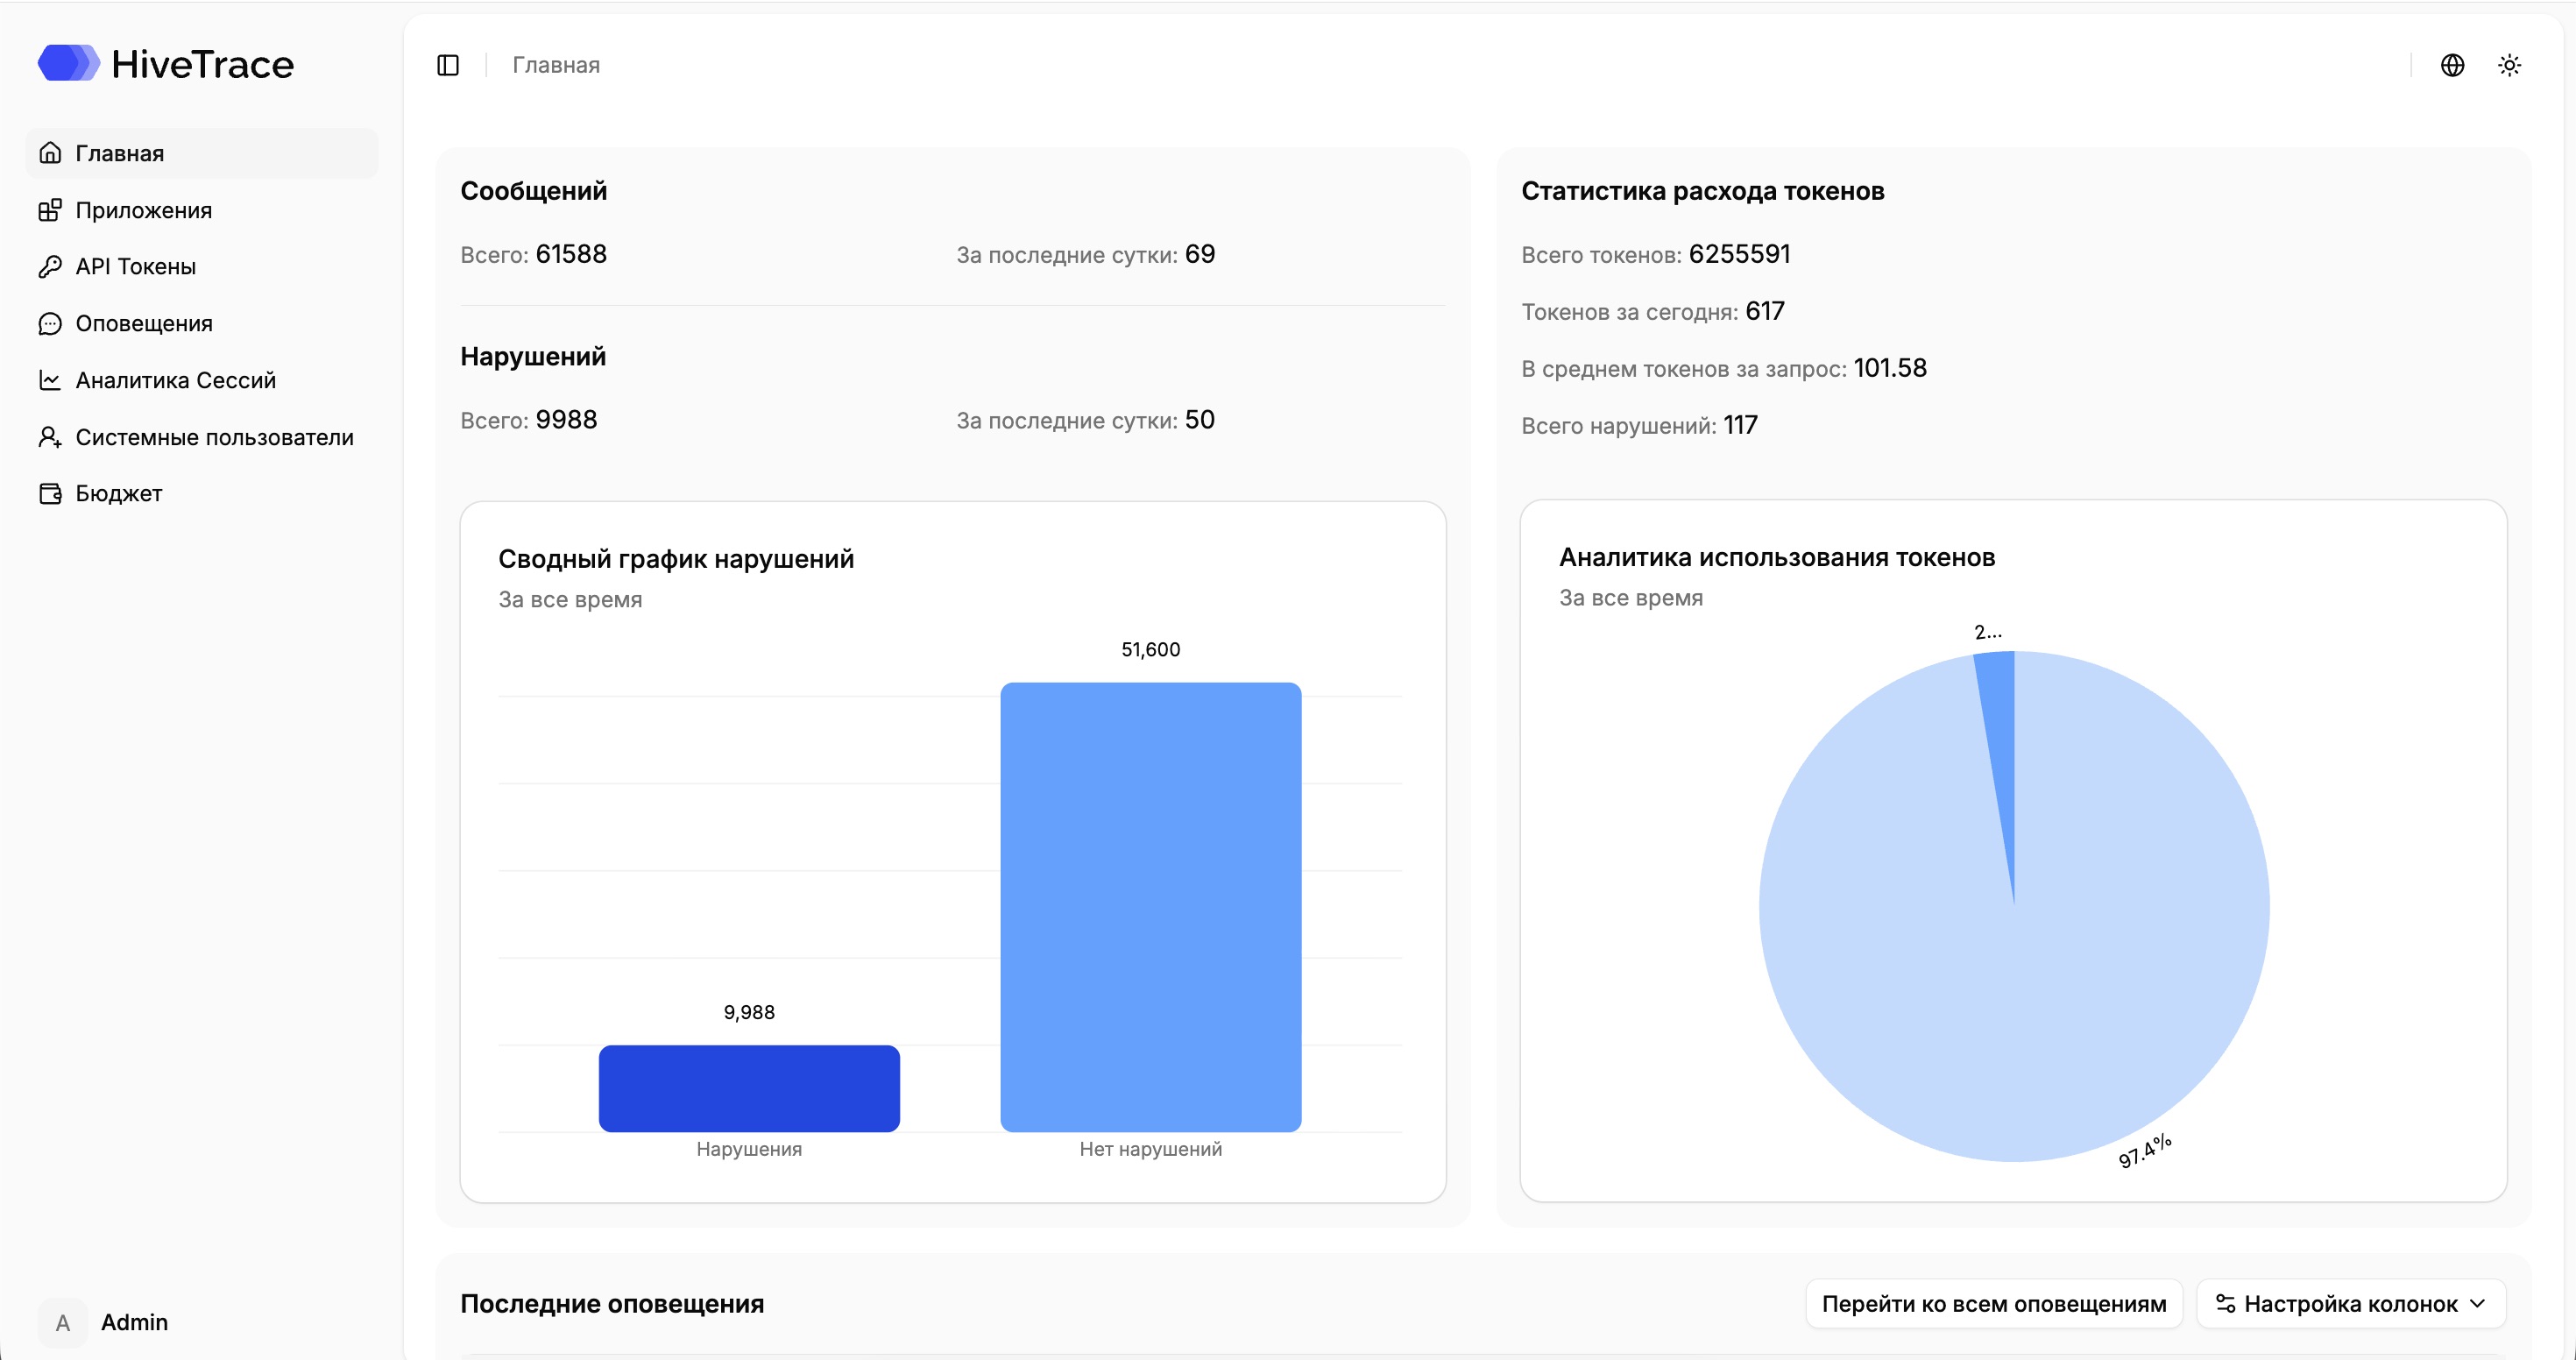Click the wallet icon for Бюджет

click(50, 494)
